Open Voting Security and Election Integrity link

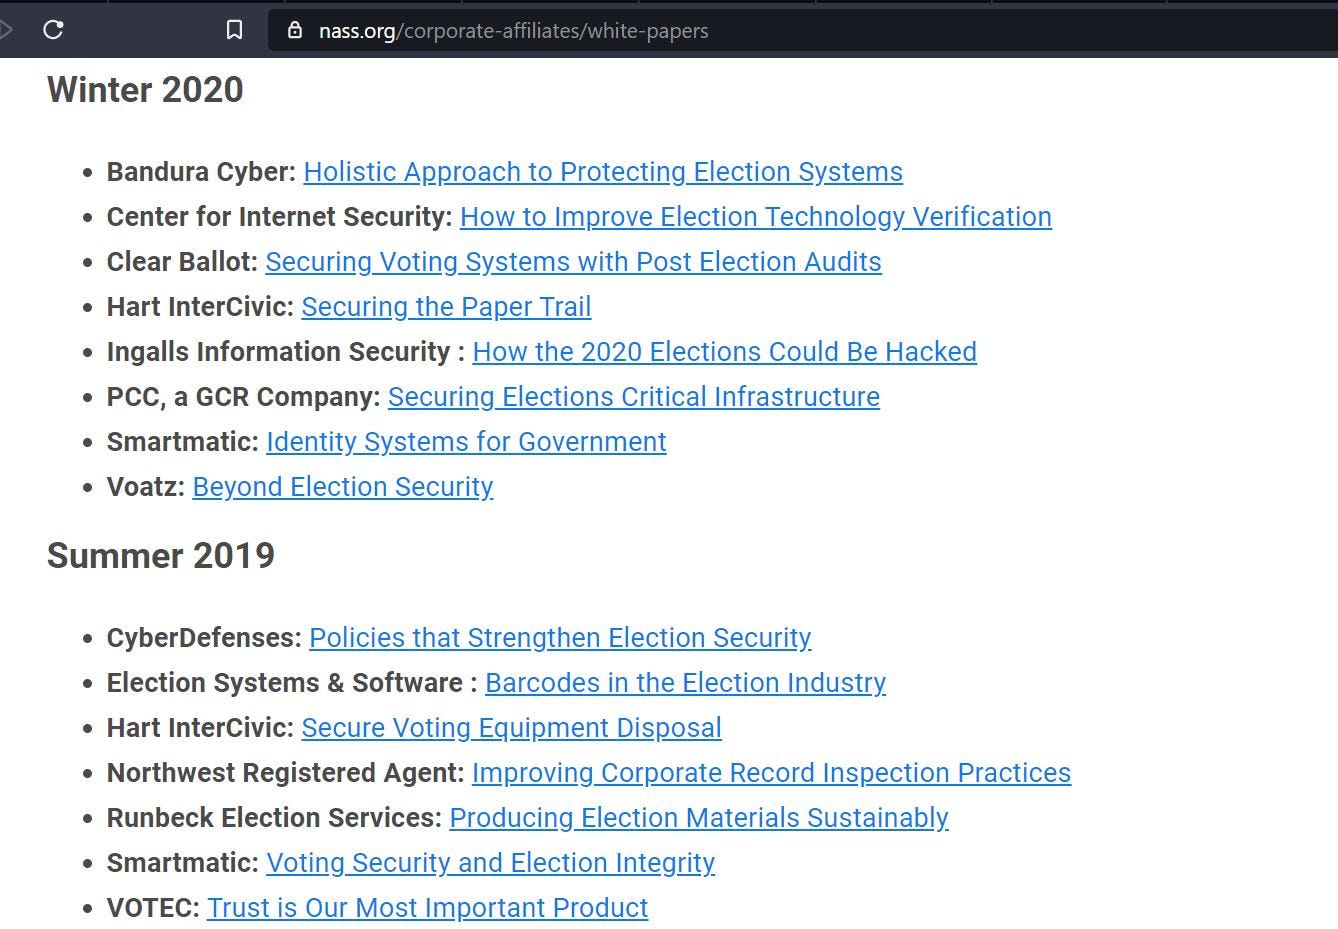pyautogui.click(x=490, y=863)
